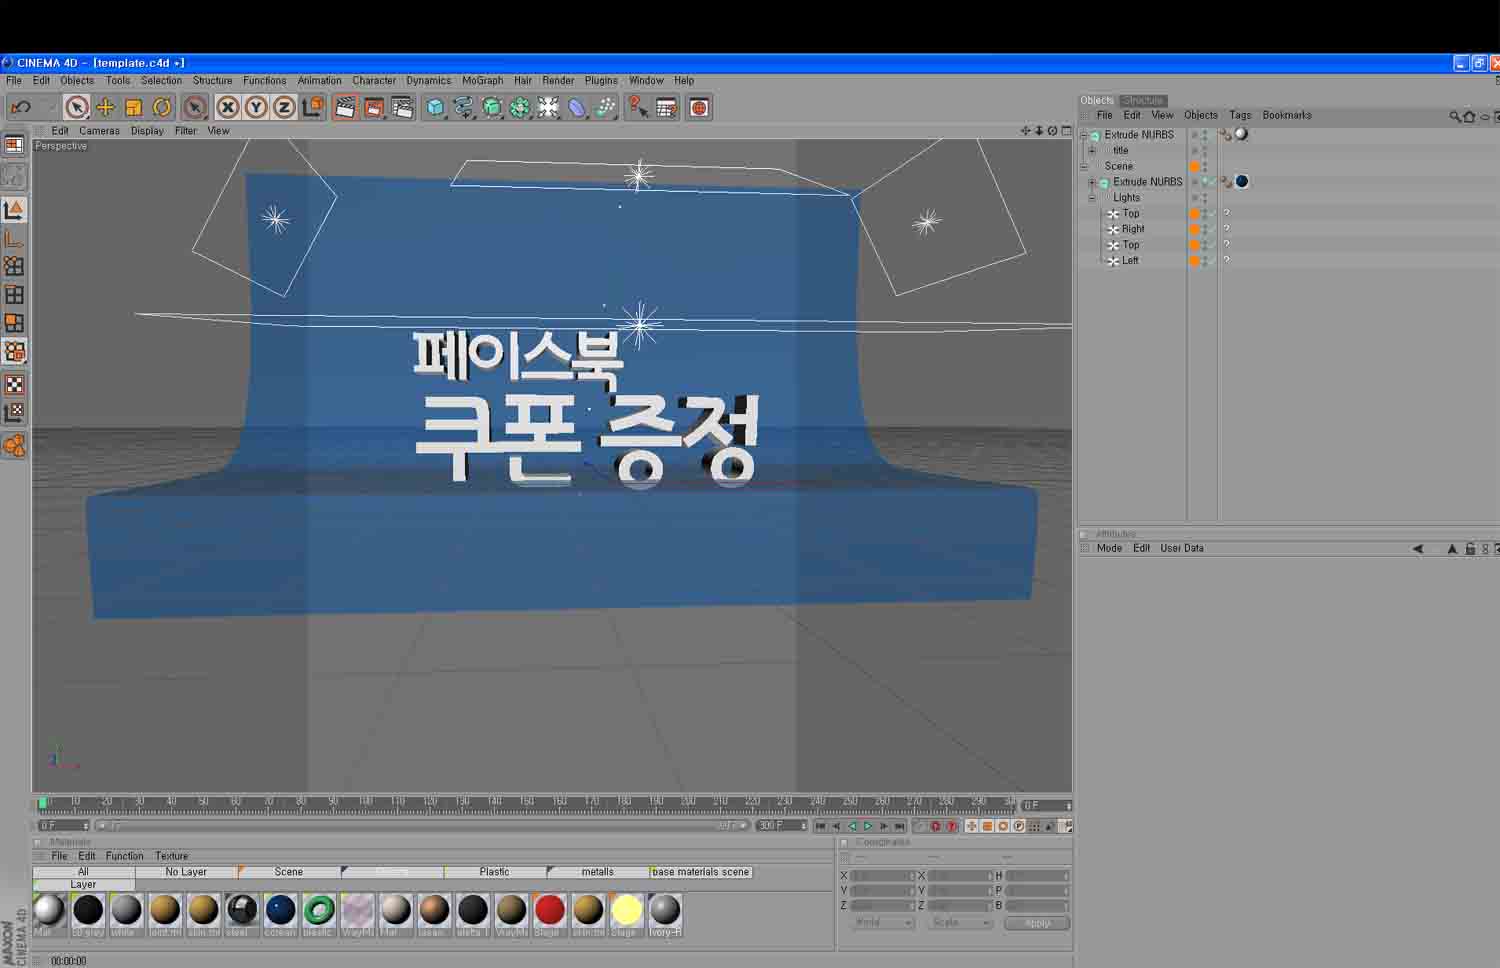Click stepper on the 300 F end-frame field

tap(803, 826)
